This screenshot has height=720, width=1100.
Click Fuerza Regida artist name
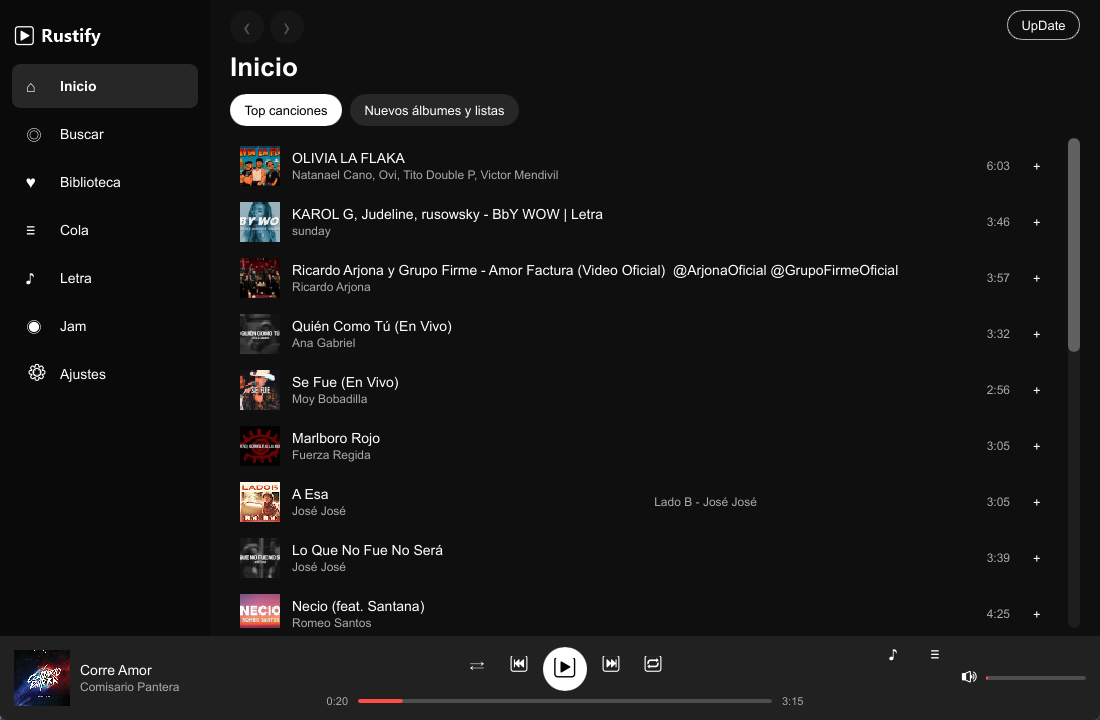click(331, 455)
